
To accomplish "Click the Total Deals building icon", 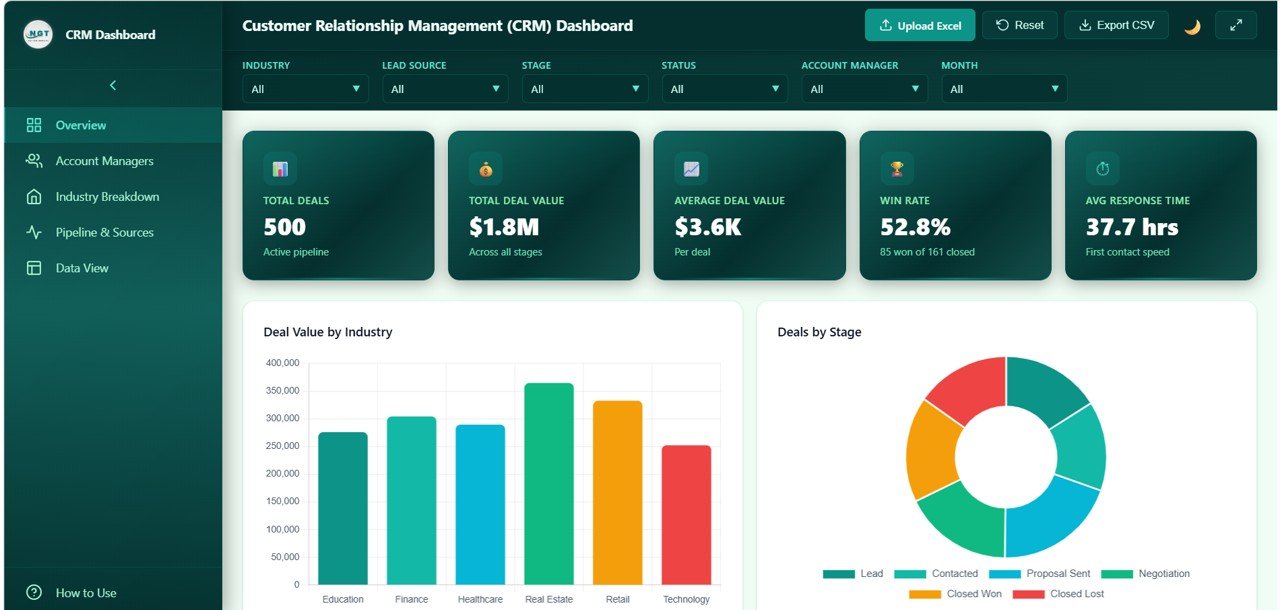I will point(279,167).
